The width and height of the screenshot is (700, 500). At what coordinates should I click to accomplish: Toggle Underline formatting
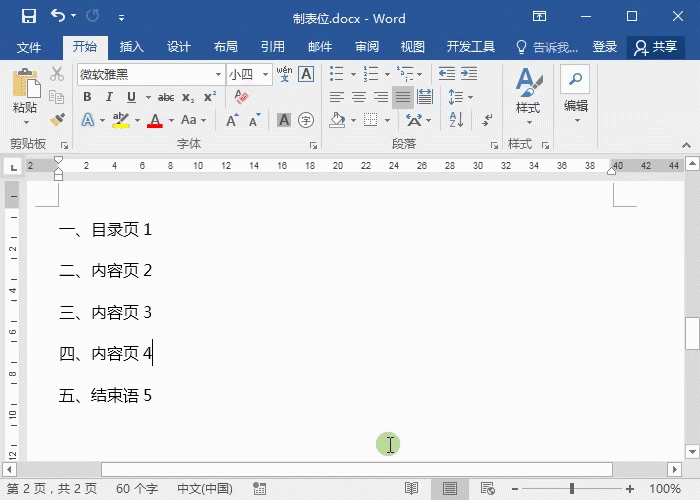tap(131, 97)
